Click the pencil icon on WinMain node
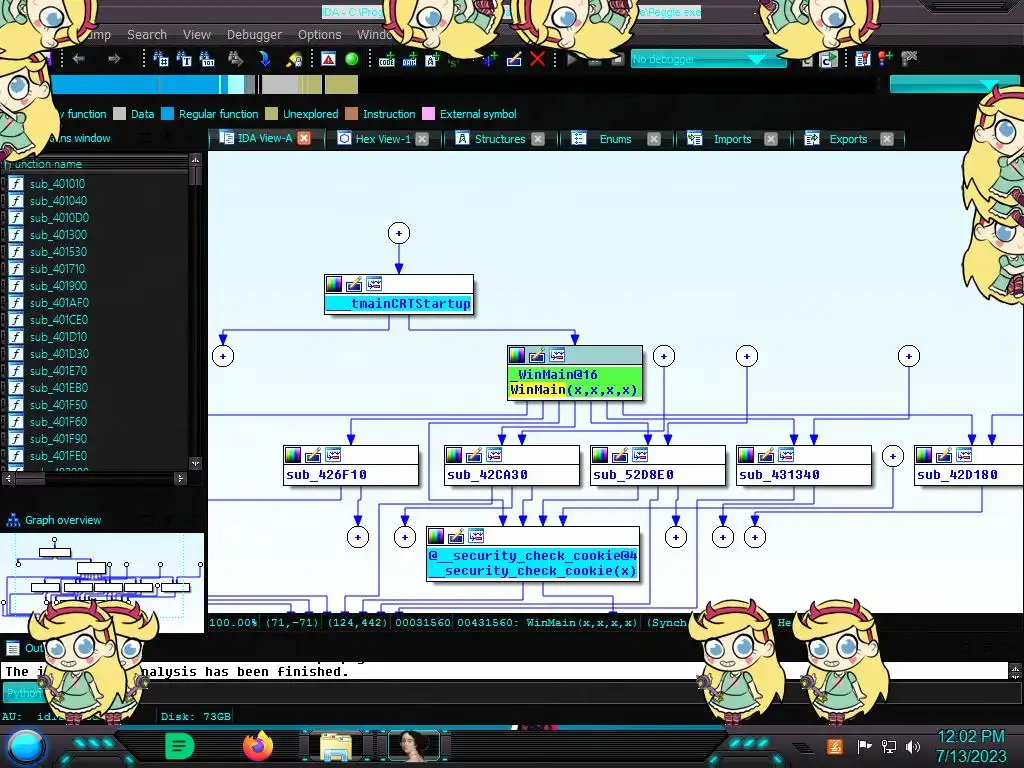This screenshot has height=768, width=1024. (537, 355)
